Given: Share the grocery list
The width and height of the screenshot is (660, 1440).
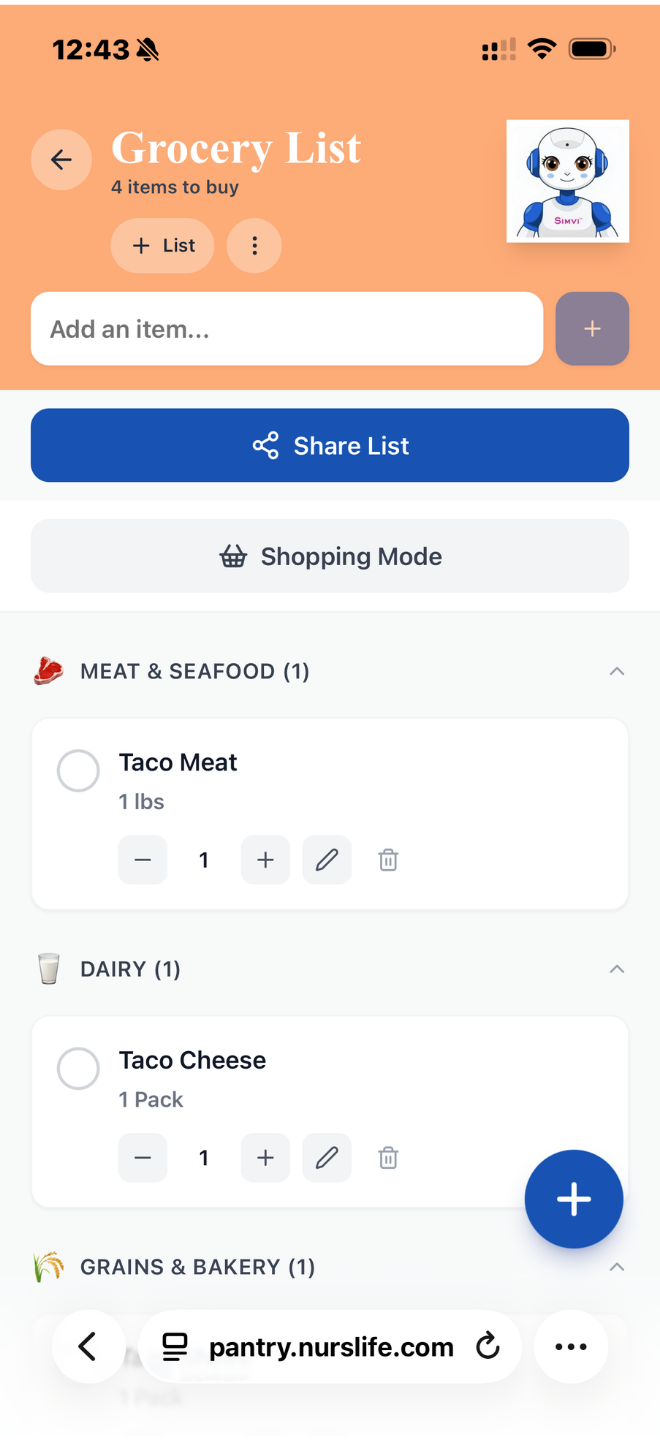Looking at the screenshot, I should (x=330, y=445).
